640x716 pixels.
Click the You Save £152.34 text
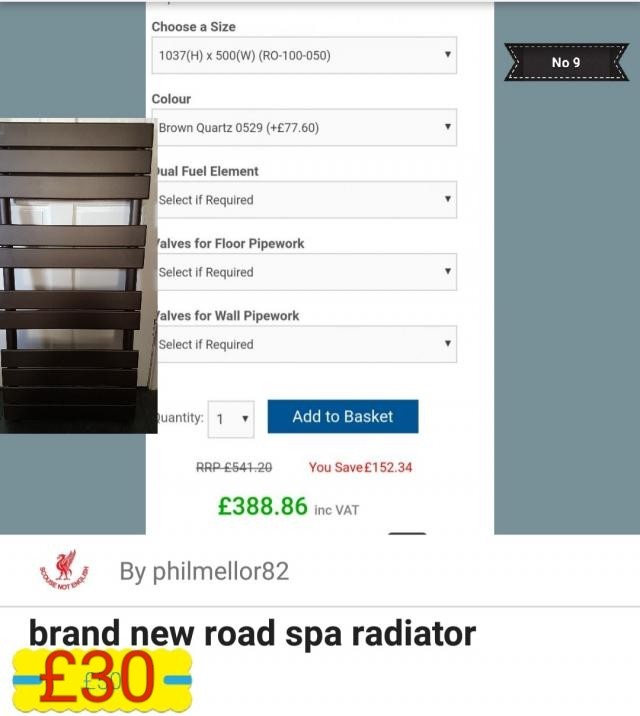[x=360, y=467]
